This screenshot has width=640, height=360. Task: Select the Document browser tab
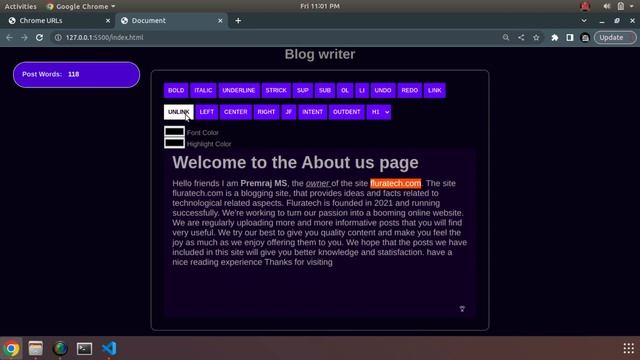[171, 20]
